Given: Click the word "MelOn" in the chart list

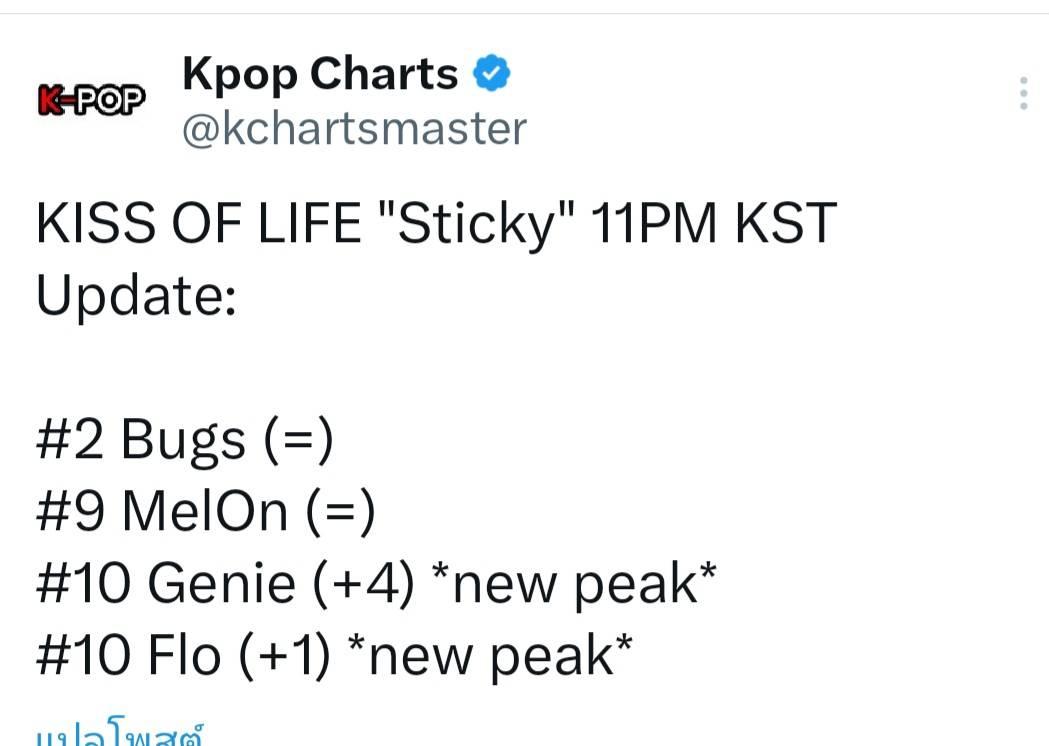Looking at the screenshot, I should click(x=205, y=512).
